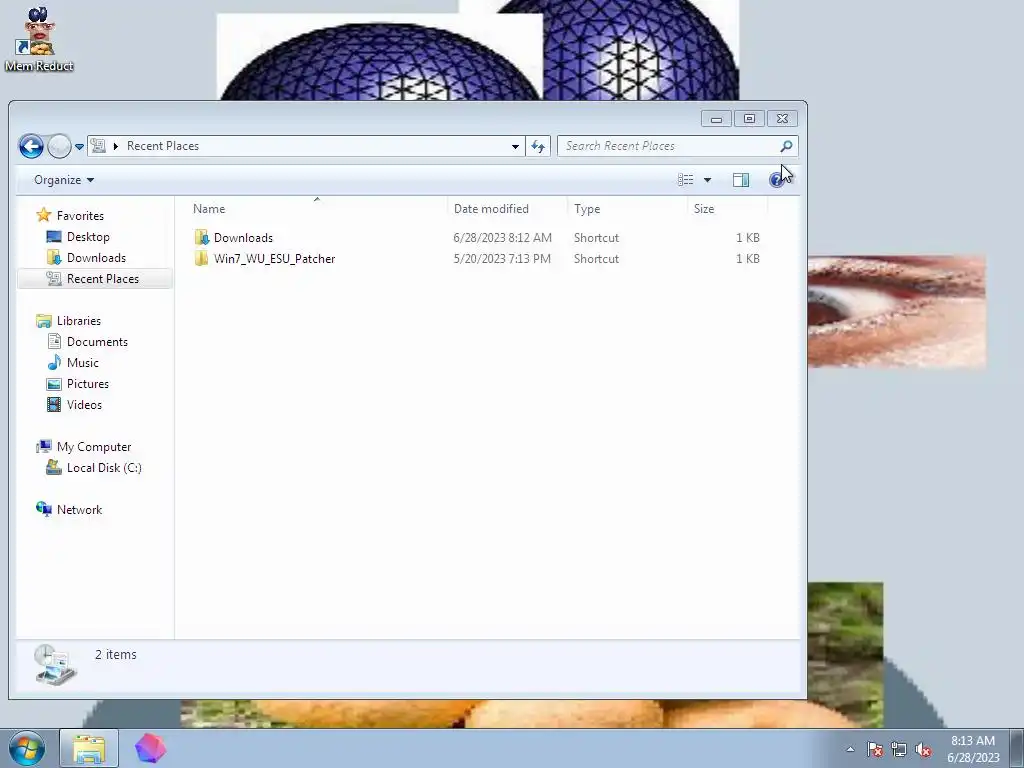
Task: Open the Music library
Action: click(82, 362)
